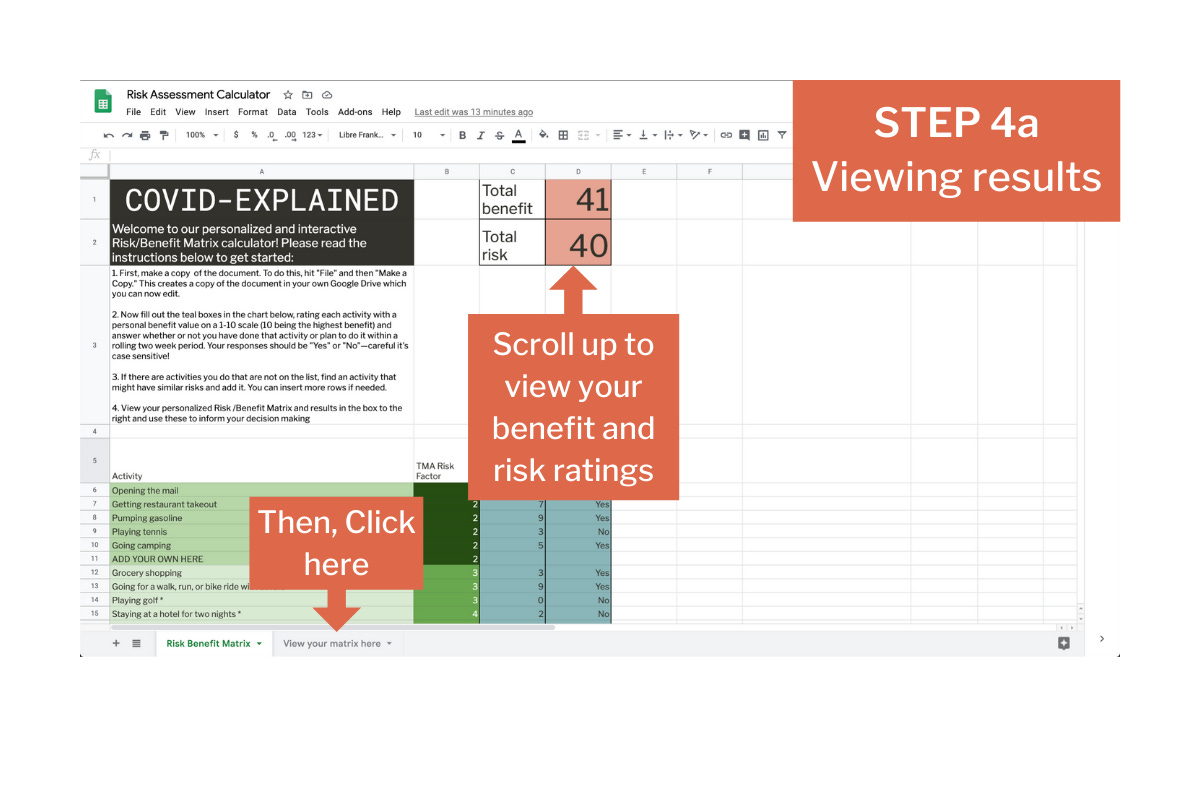Viewport: 1200px width, 800px height.
Task: Open the Edit menu
Action: click(158, 112)
